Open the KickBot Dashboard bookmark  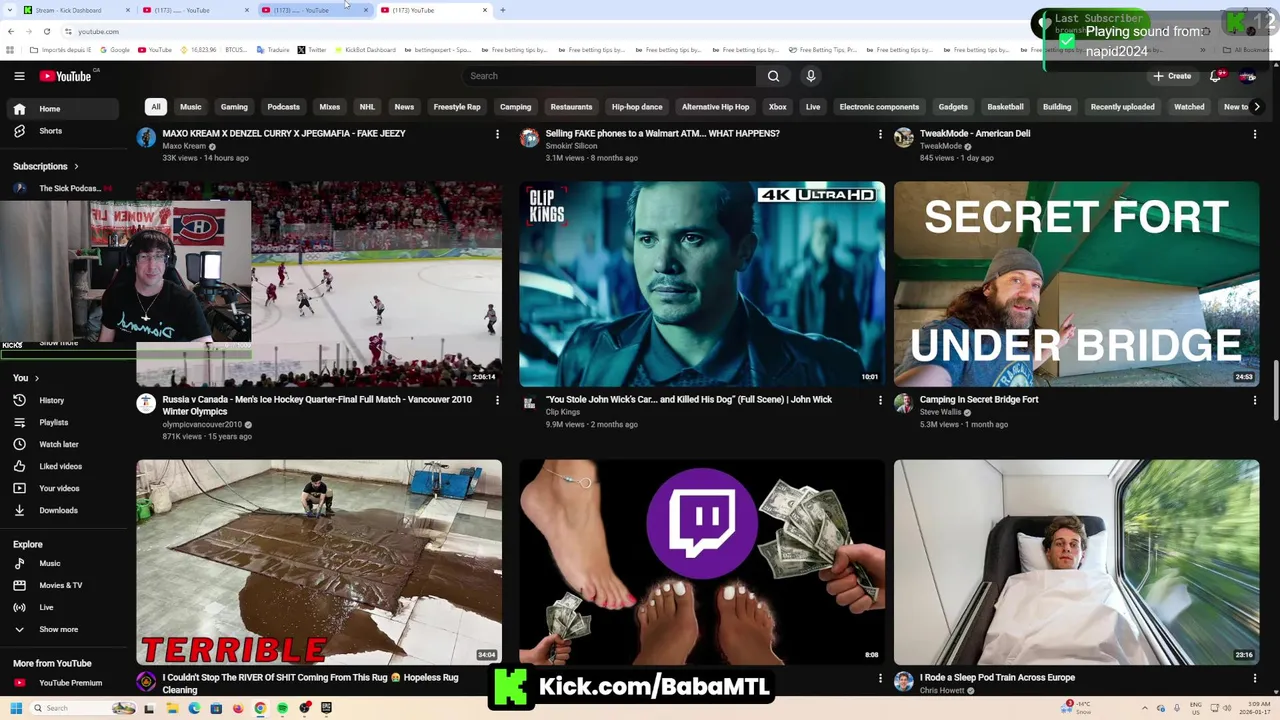pyautogui.click(x=365, y=50)
